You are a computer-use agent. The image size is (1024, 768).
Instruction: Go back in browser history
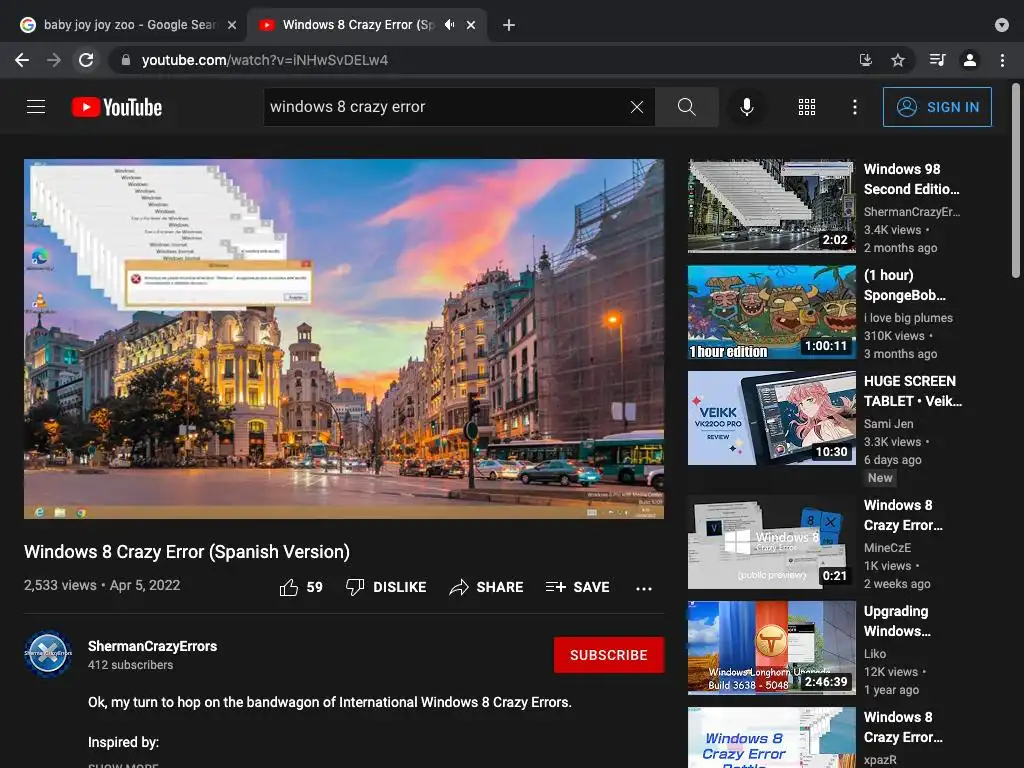22,60
